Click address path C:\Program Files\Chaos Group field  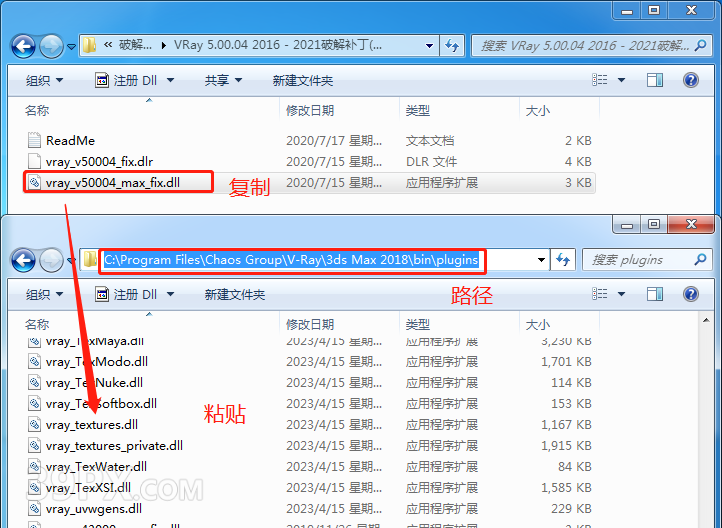point(291,260)
